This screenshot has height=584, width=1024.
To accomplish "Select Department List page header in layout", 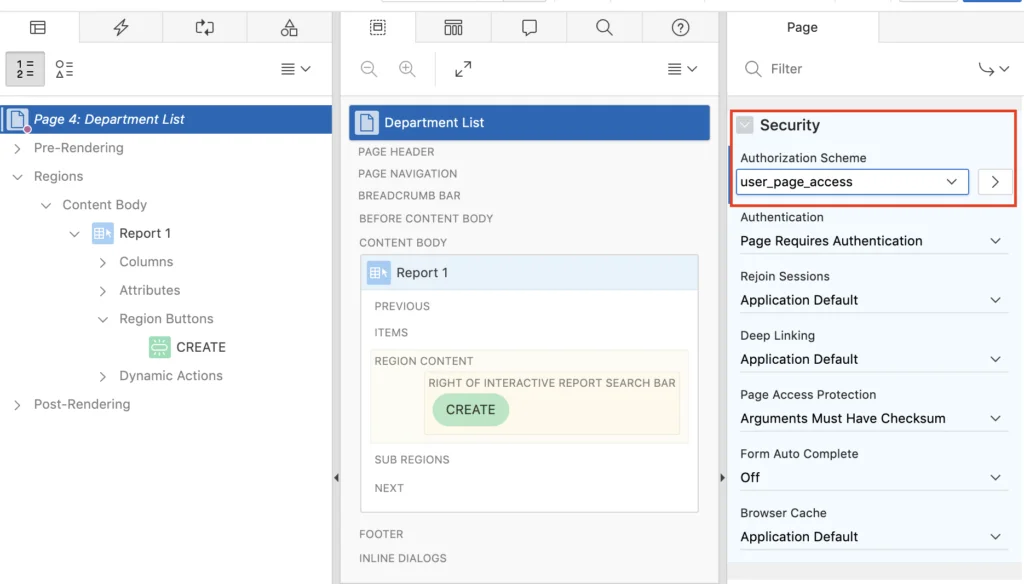I will point(529,123).
